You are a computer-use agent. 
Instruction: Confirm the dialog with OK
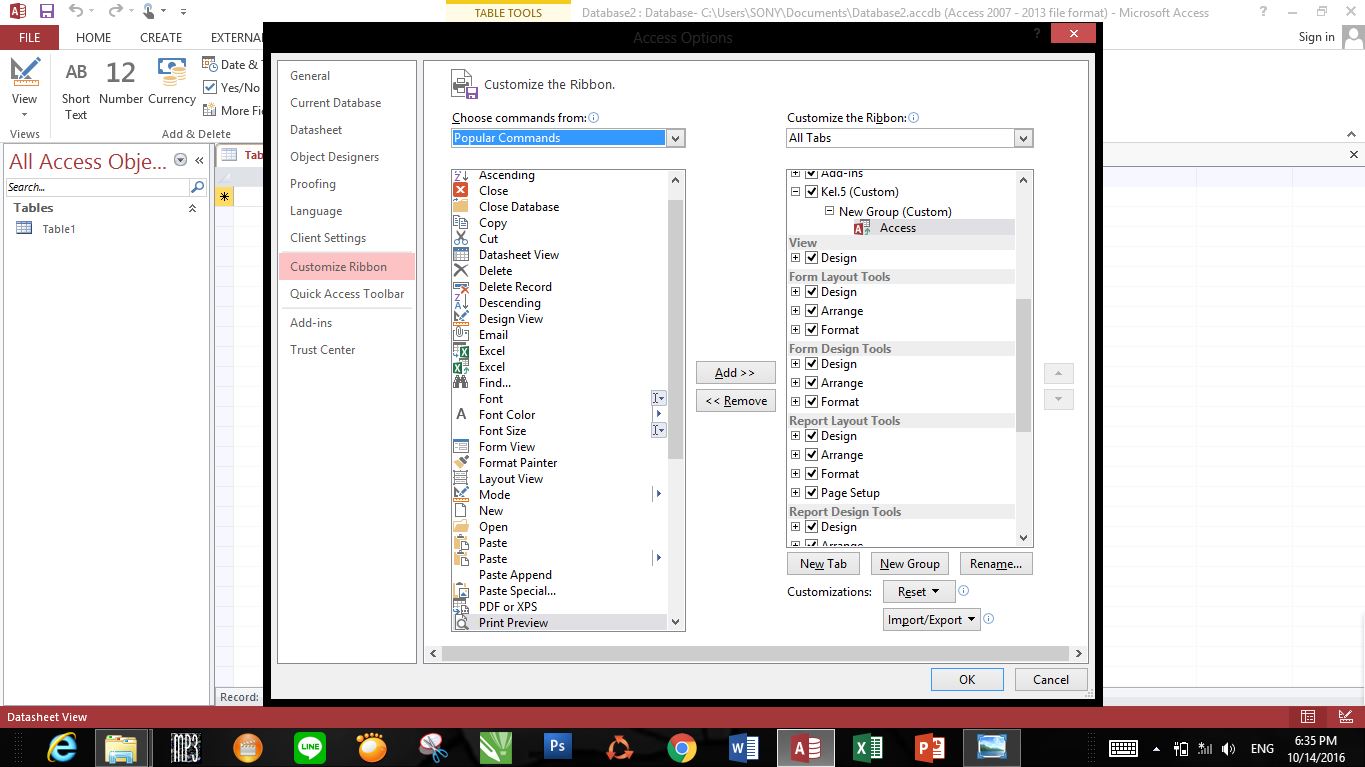pos(967,679)
